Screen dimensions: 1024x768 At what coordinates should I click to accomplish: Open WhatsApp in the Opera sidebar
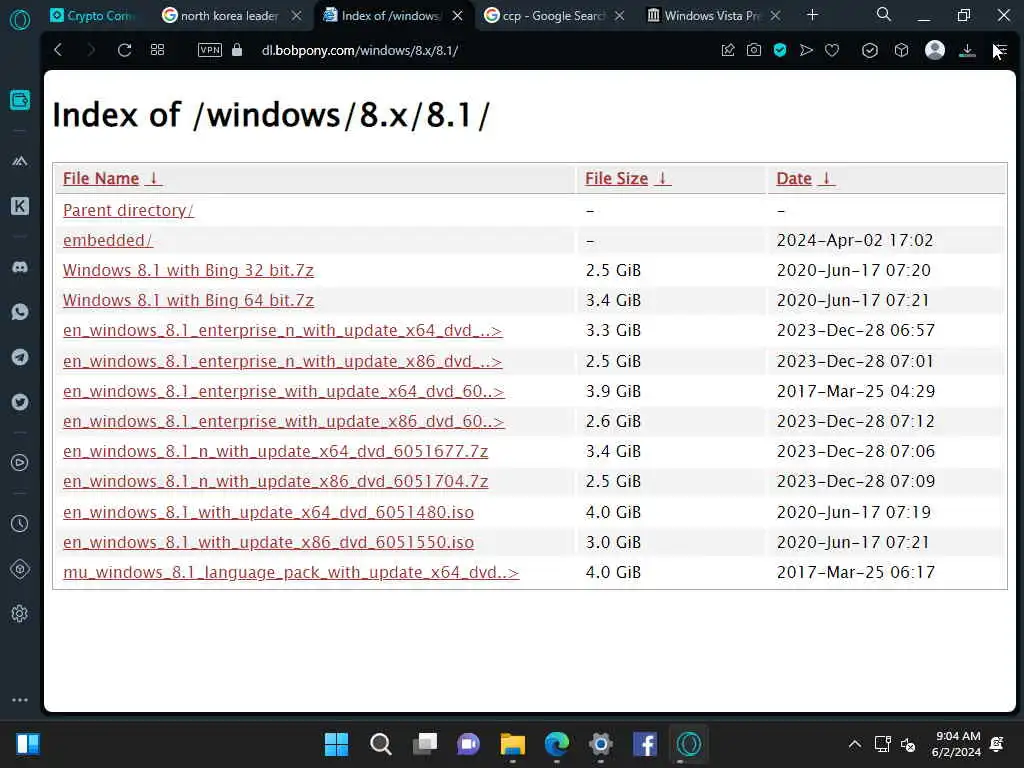click(20, 312)
